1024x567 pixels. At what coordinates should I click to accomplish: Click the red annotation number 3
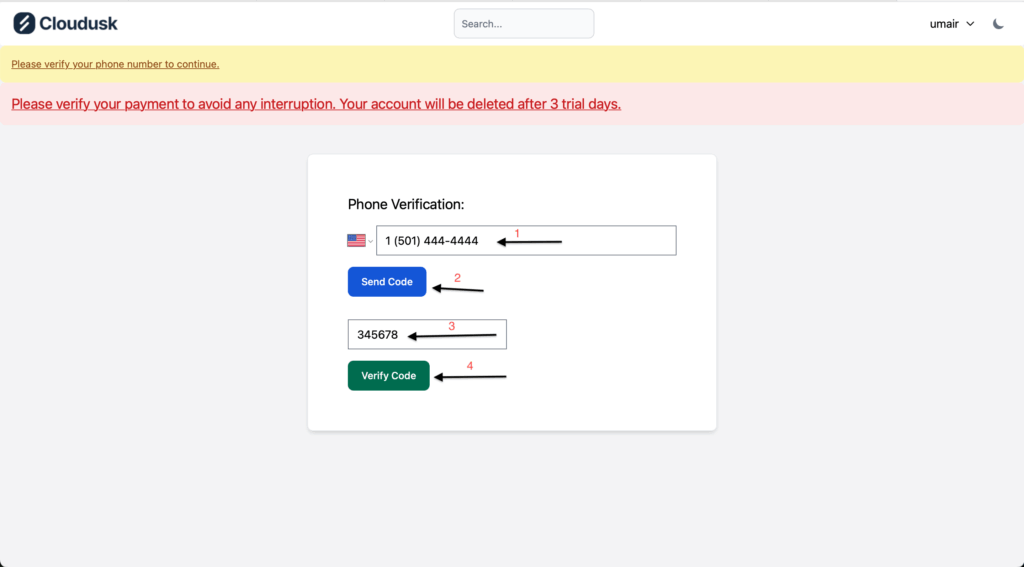451,326
